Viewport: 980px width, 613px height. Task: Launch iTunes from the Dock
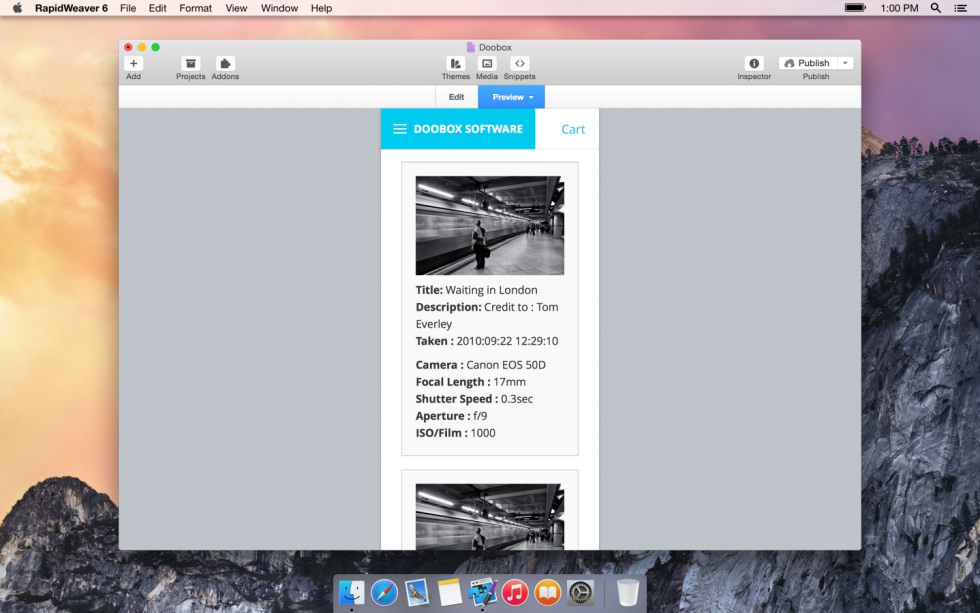point(515,592)
